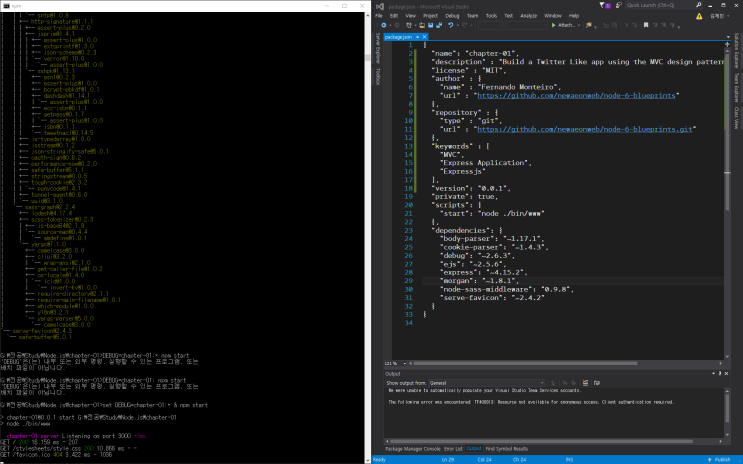Follow the author url node-6-blueprints link
Viewport: 743px width, 464px height.
pyautogui.click(x=576, y=95)
